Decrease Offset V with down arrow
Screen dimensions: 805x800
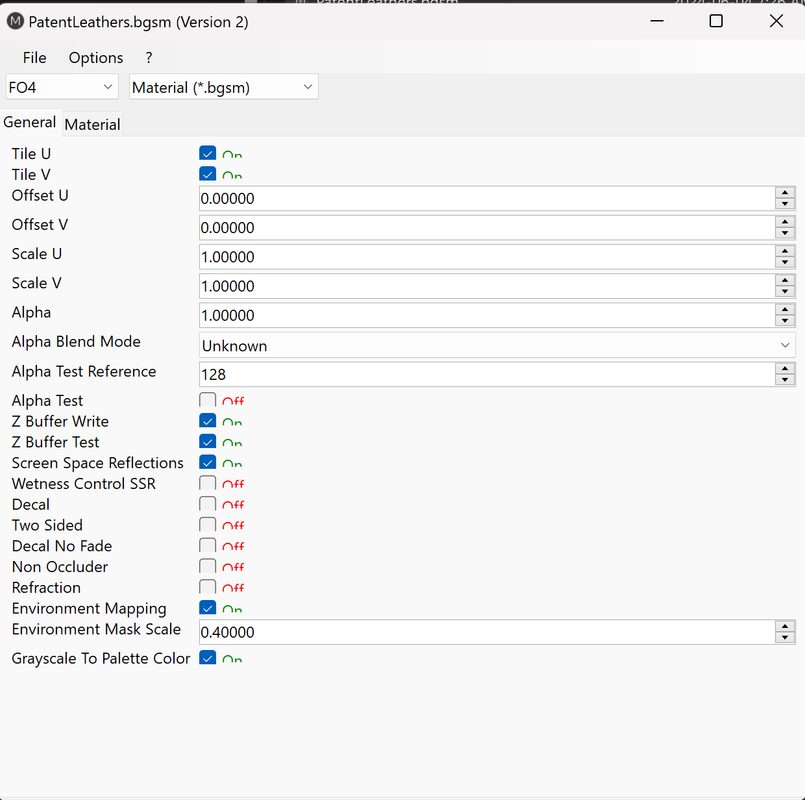[785, 233]
